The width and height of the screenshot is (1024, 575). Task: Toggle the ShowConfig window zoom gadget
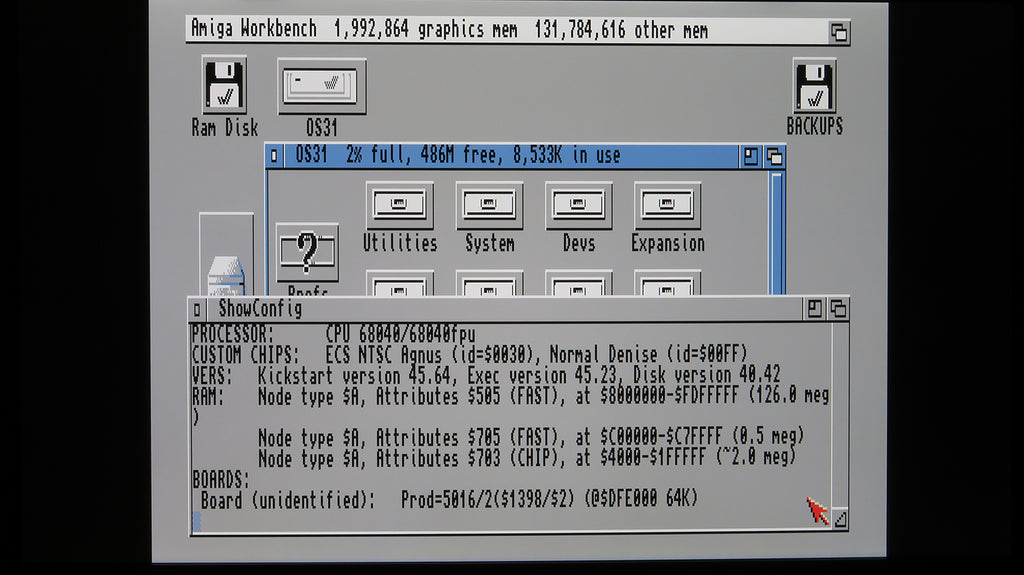[x=815, y=309]
